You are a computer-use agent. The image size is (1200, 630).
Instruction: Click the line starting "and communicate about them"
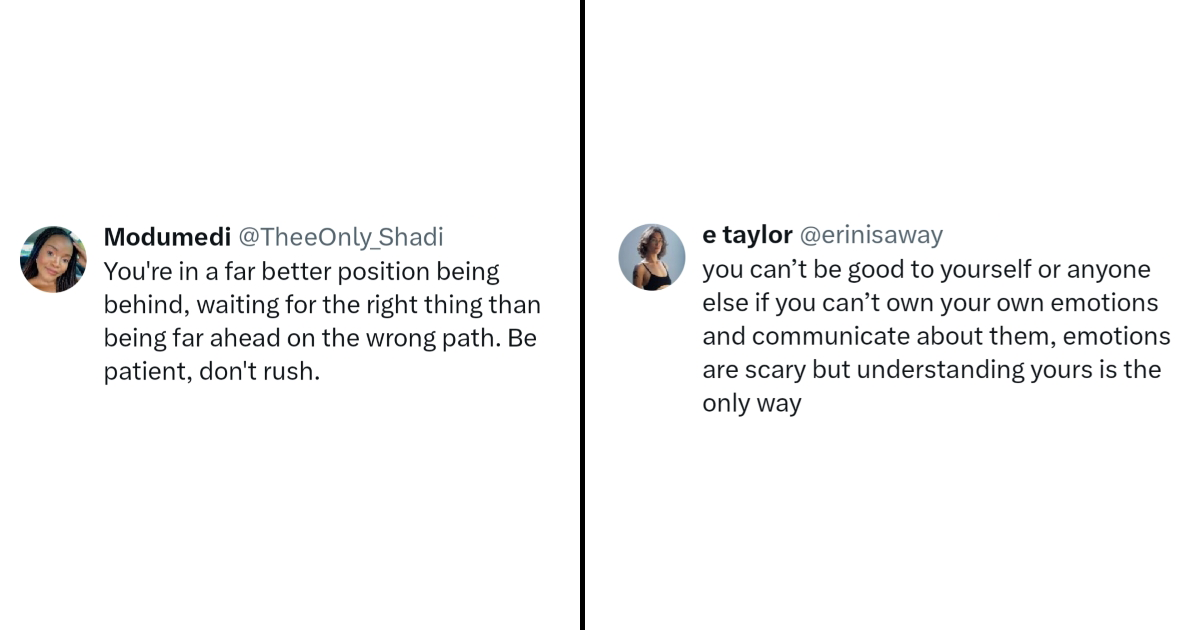[x=936, y=337]
